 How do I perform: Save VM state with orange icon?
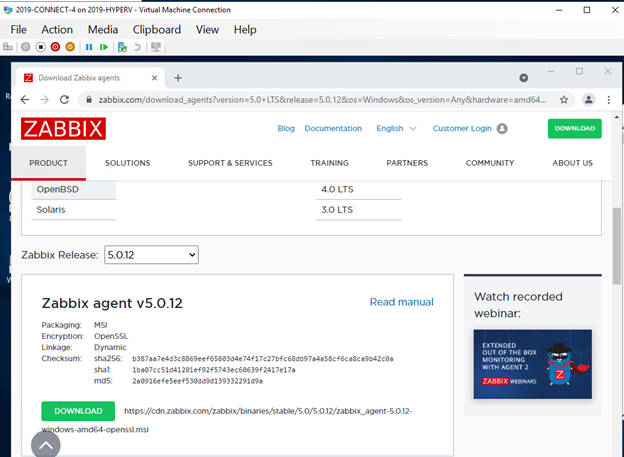70,47
